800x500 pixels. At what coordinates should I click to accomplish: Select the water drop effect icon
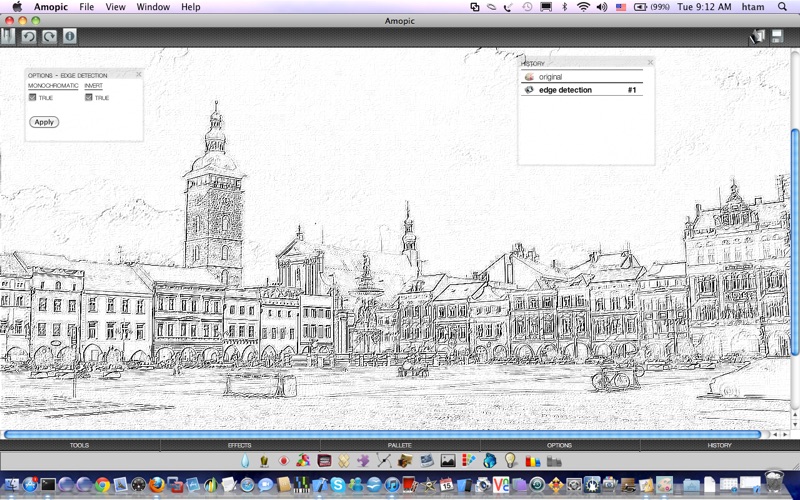pos(245,461)
